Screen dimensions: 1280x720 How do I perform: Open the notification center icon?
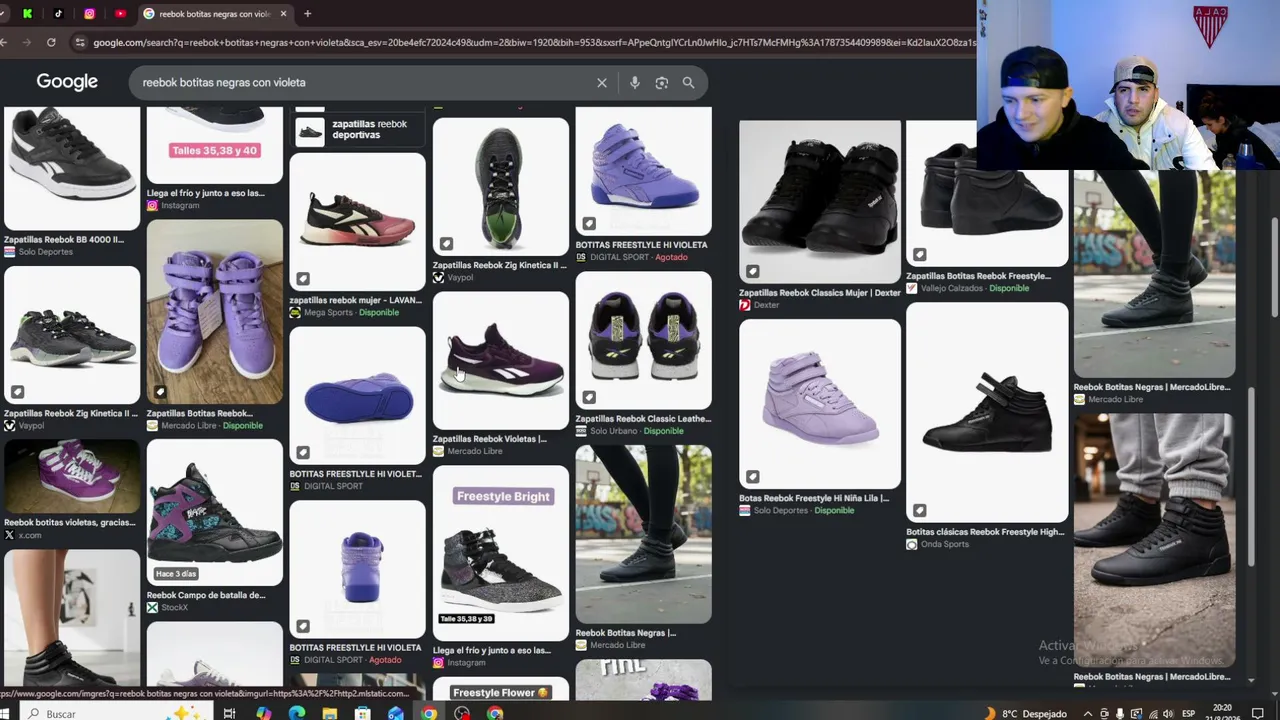pyautogui.click(x=1258, y=713)
